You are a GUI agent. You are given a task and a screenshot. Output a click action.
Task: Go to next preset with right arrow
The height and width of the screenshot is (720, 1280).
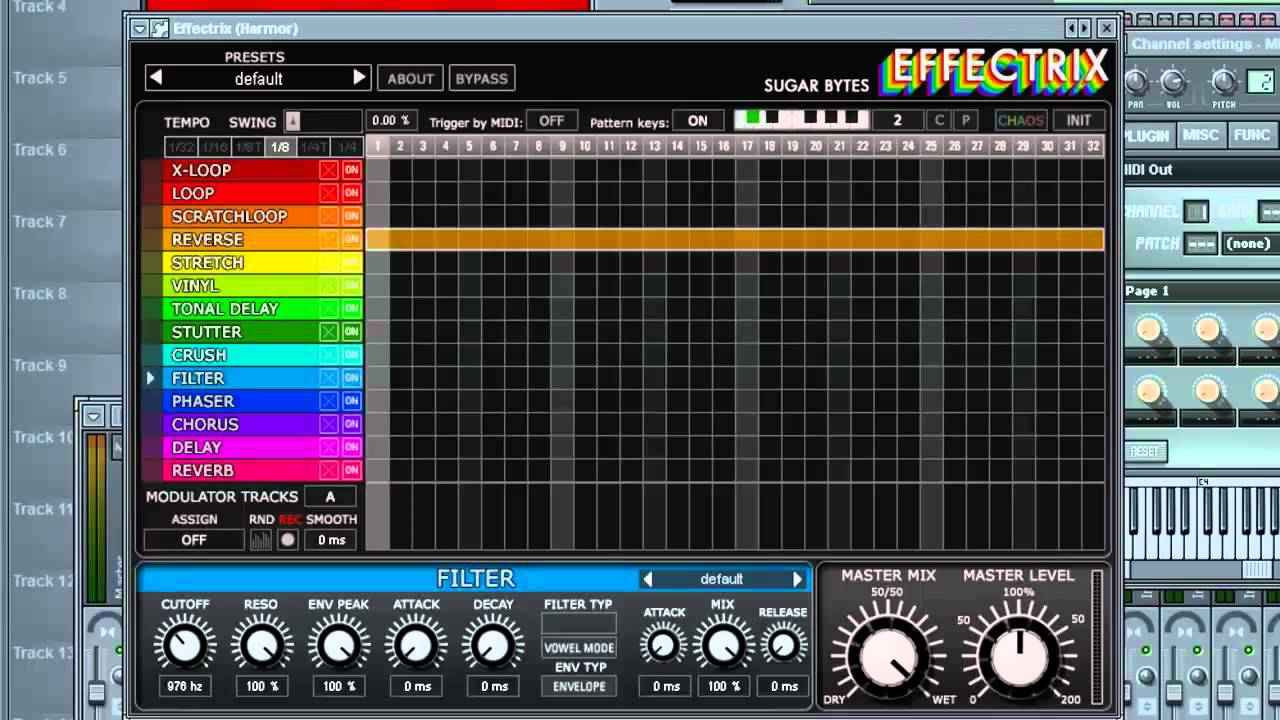(x=360, y=78)
